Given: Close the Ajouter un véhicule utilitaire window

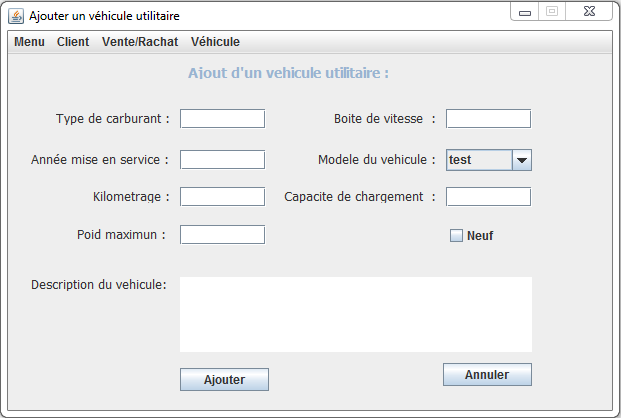Looking at the screenshot, I should [x=589, y=11].
